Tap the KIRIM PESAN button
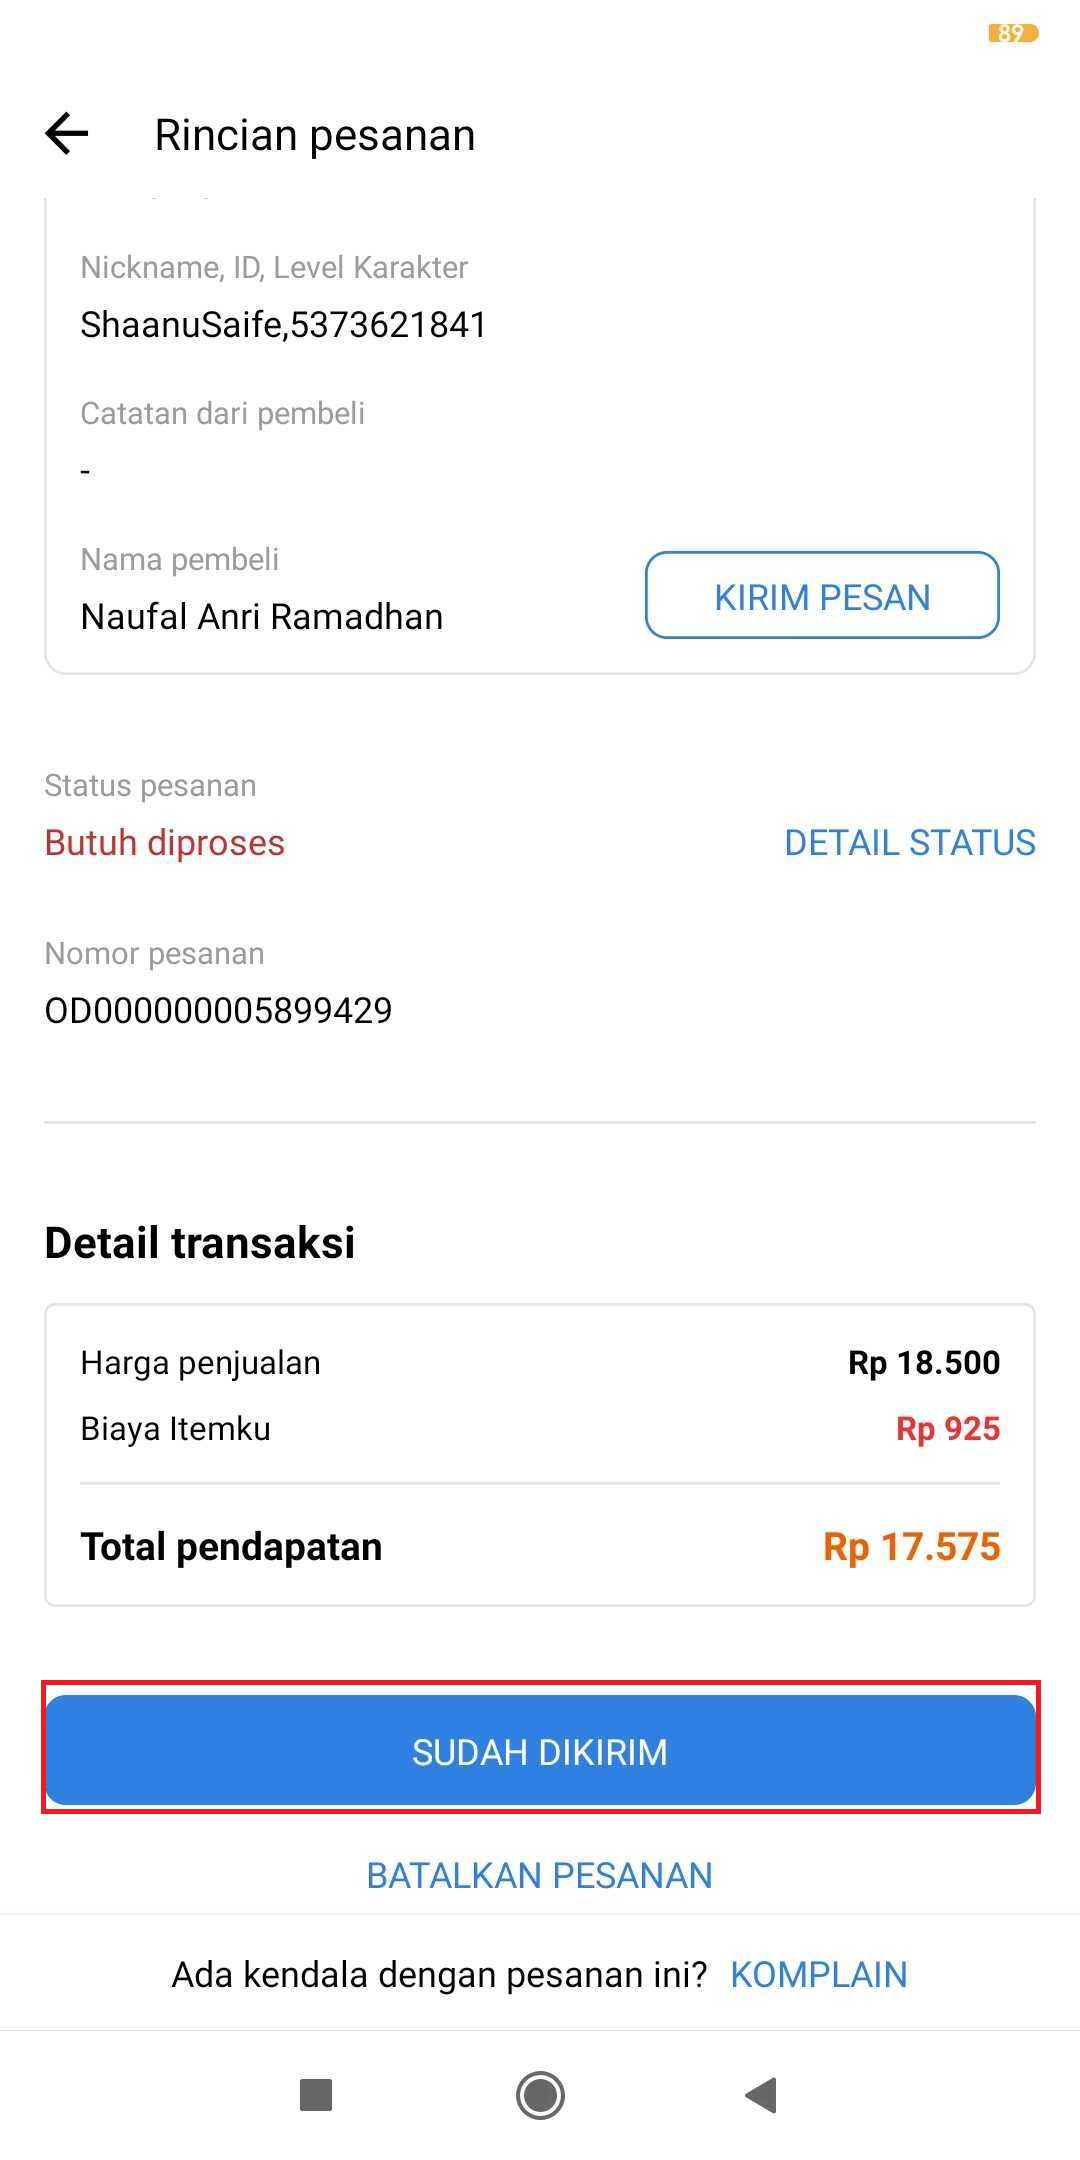1080x2160 pixels. pyautogui.click(x=822, y=596)
